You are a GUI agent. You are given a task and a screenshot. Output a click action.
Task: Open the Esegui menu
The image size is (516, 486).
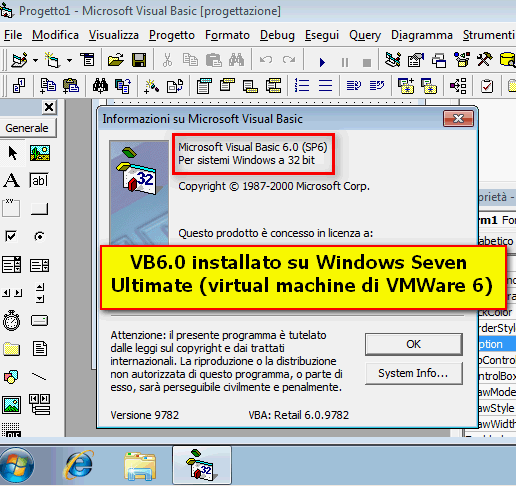tap(322, 35)
